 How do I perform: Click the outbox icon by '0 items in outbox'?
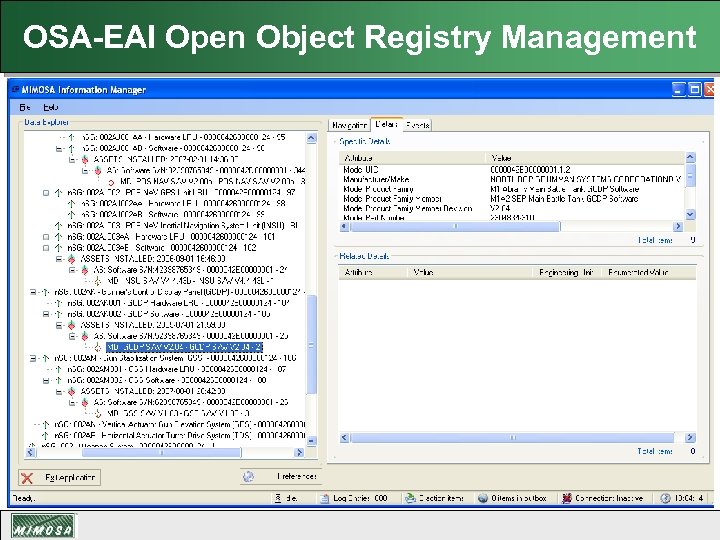483,498
